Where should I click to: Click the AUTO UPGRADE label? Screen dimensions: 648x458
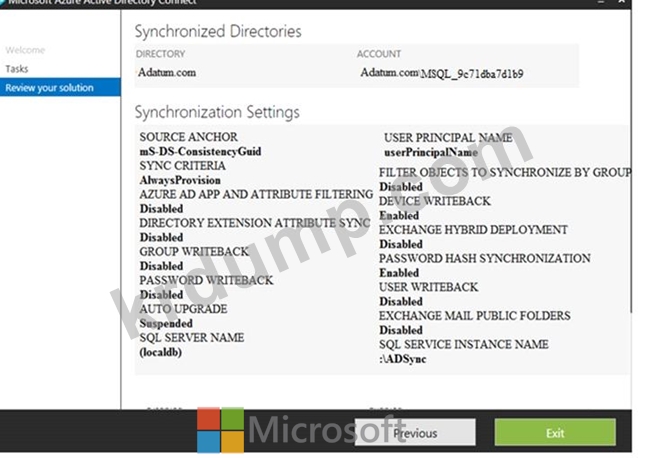[183, 309]
